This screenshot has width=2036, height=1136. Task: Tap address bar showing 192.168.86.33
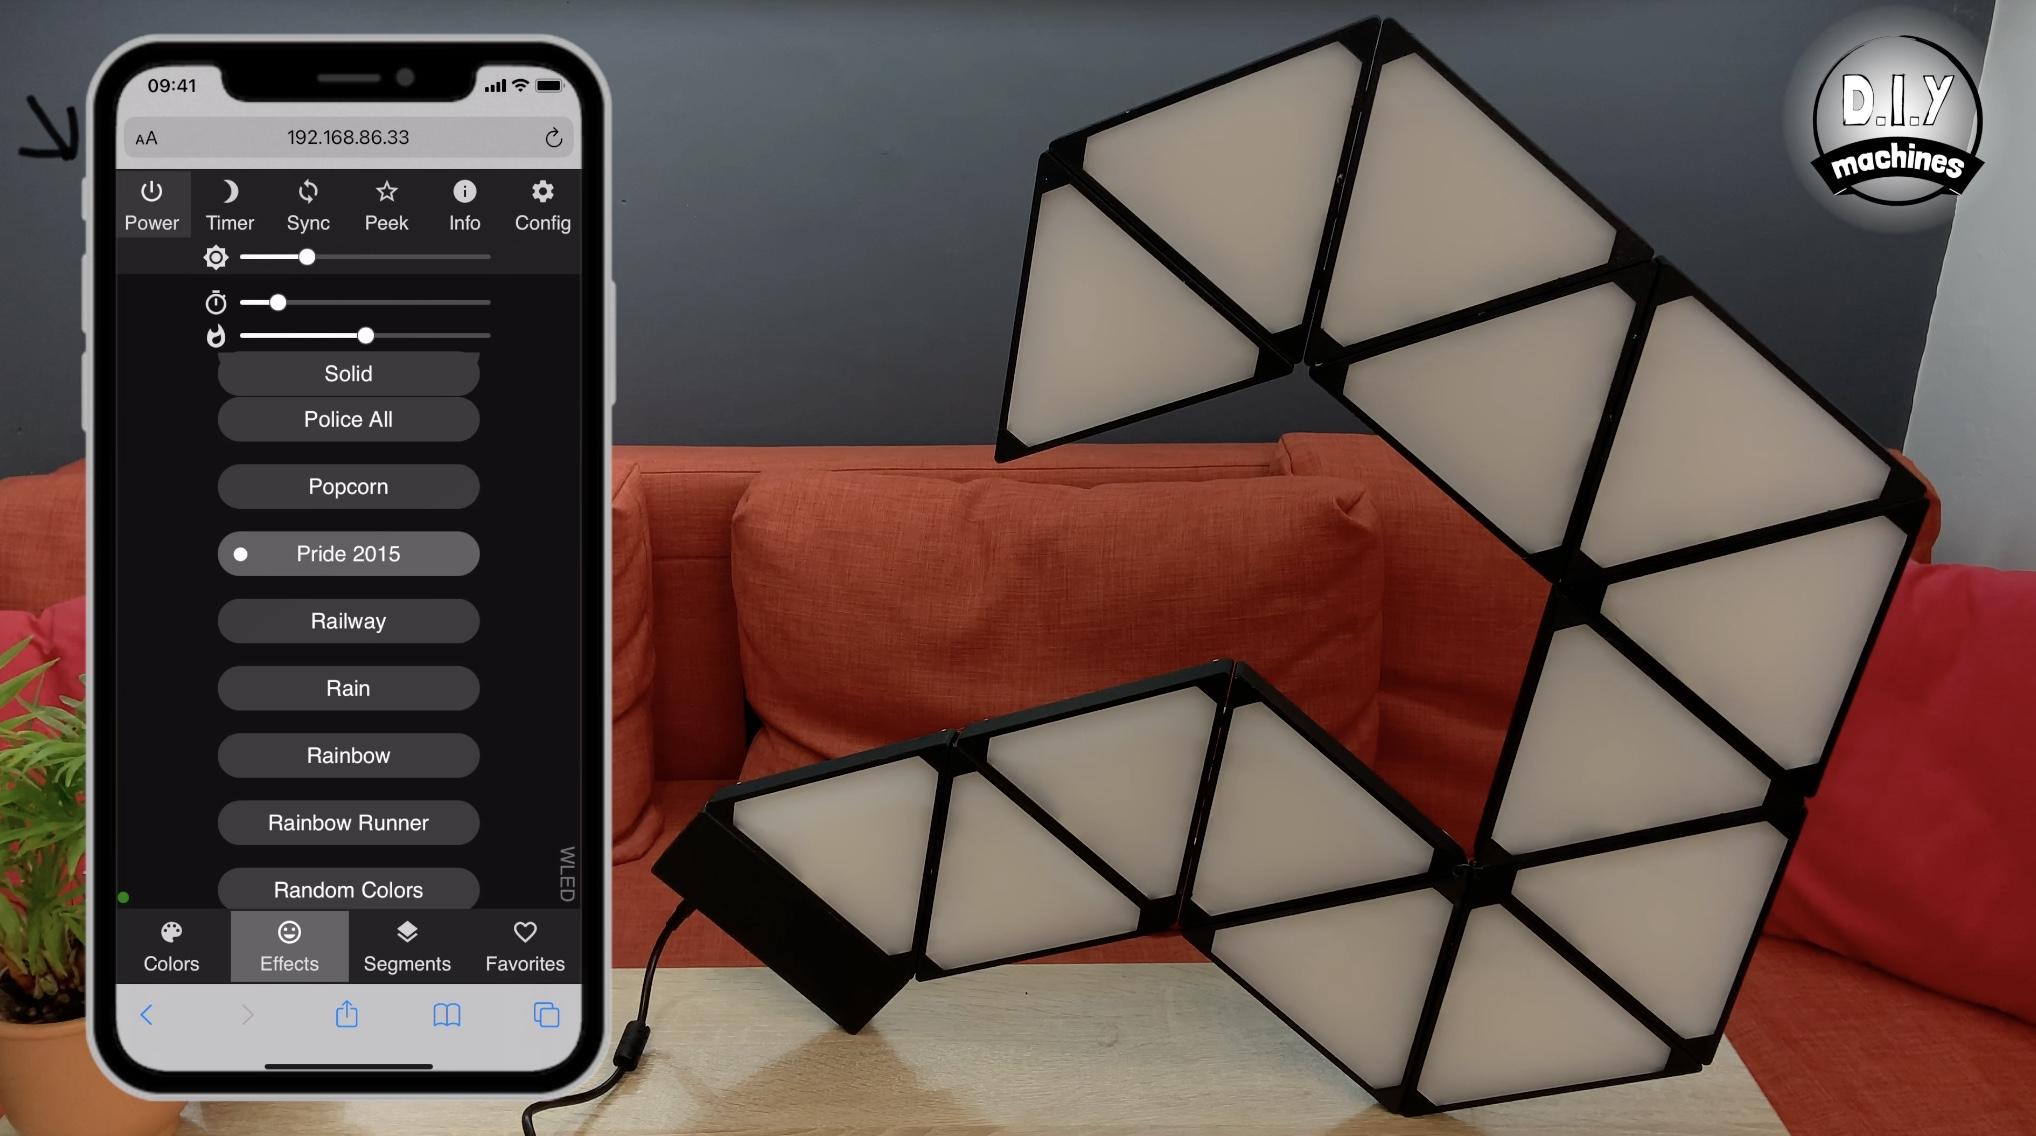pos(347,137)
